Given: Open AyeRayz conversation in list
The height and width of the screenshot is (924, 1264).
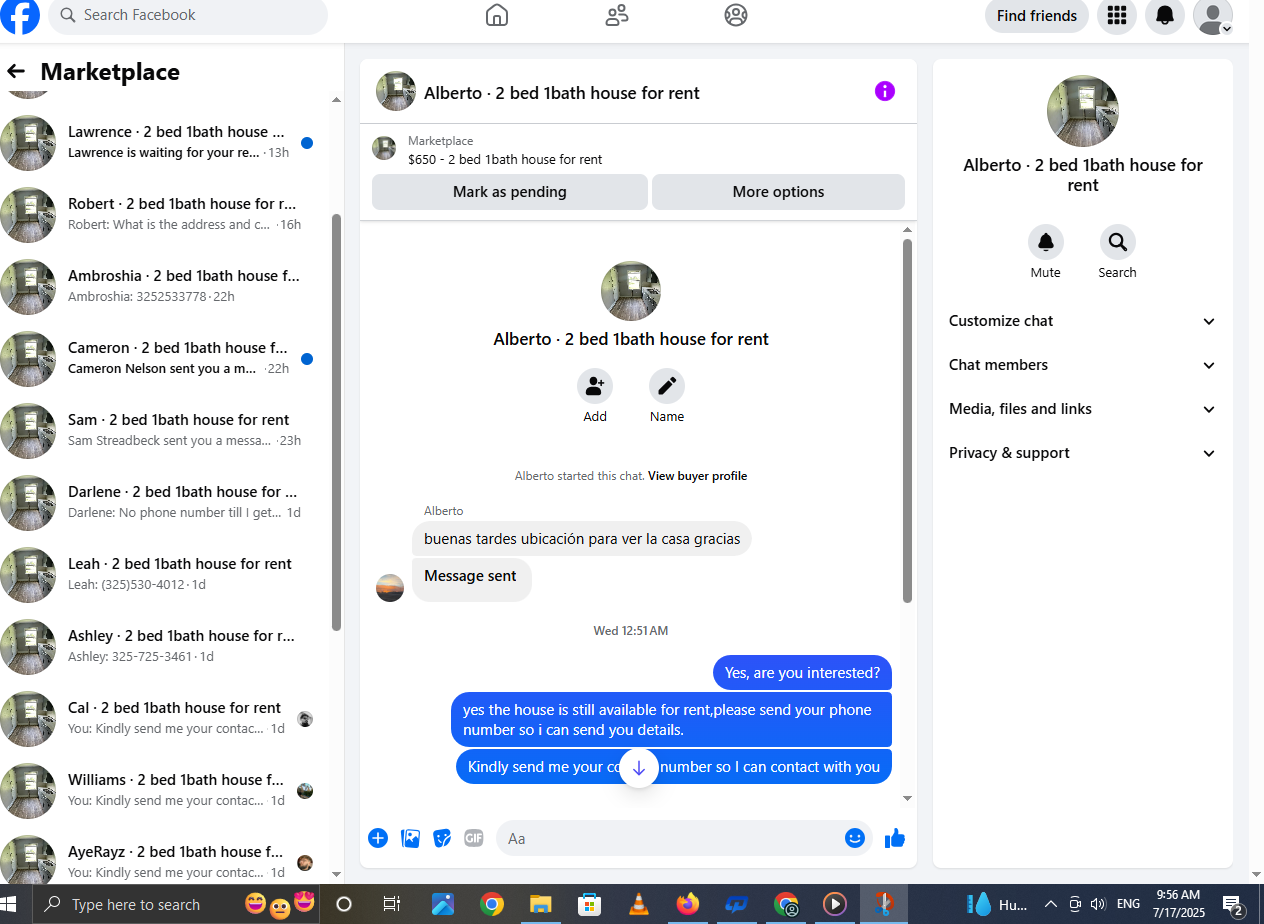Looking at the screenshot, I should pos(165,860).
